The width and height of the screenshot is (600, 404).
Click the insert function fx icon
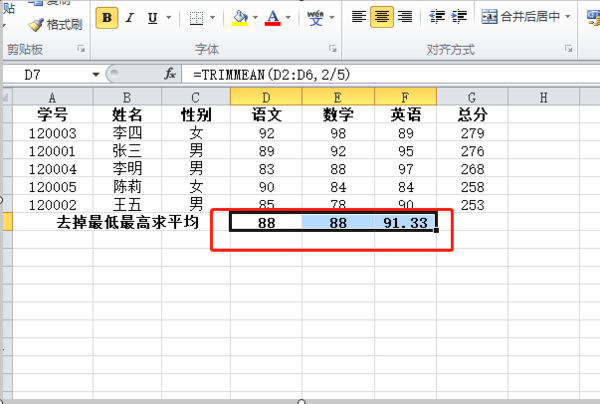pos(170,74)
